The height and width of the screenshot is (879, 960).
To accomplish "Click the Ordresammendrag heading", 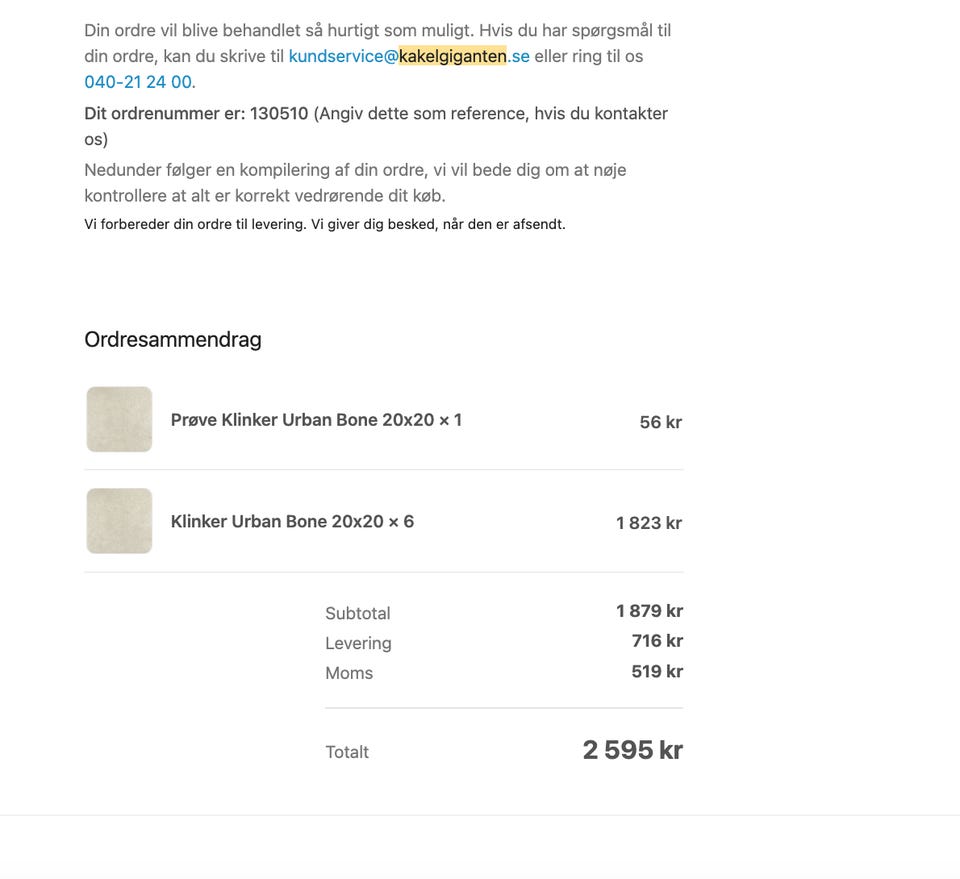I will (173, 339).
